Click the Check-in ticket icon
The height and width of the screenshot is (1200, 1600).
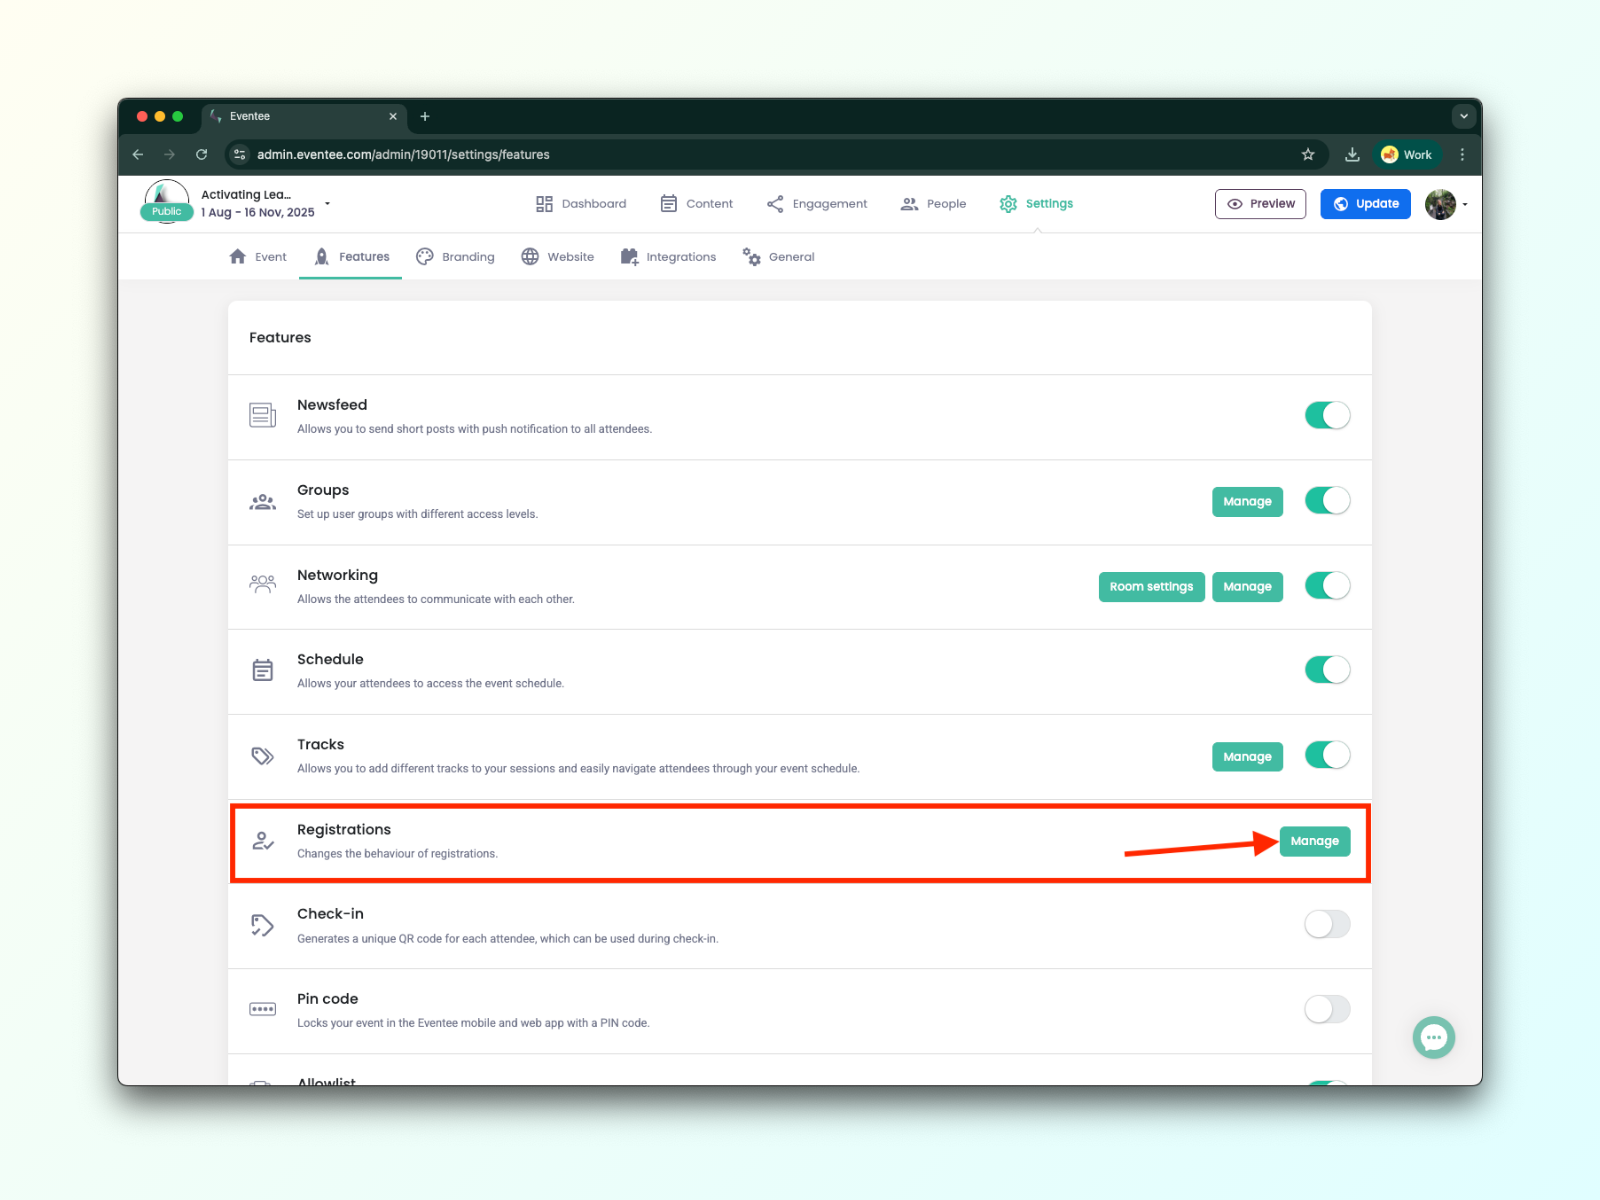click(262, 925)
